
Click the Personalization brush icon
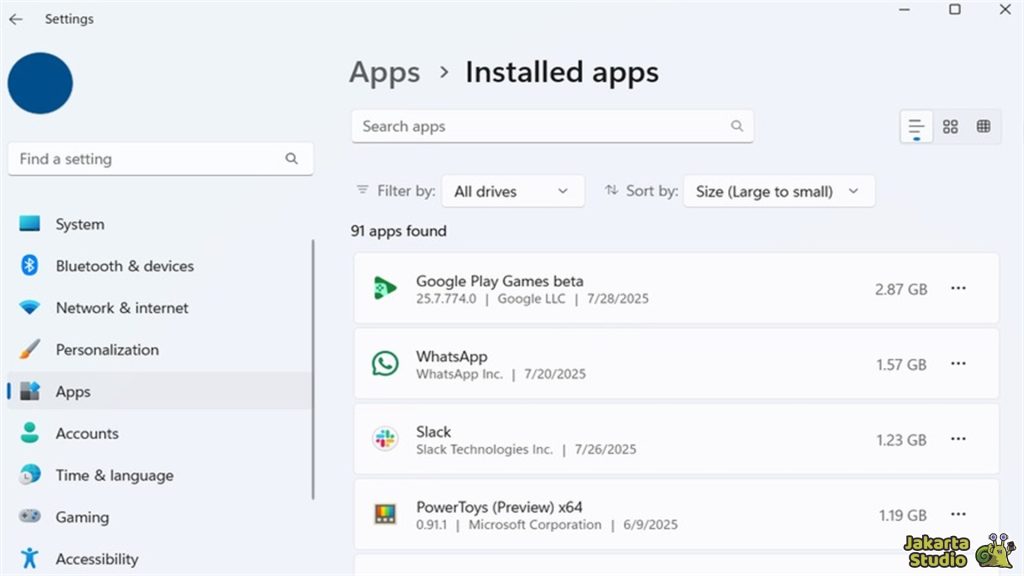[x=29, y=349]
